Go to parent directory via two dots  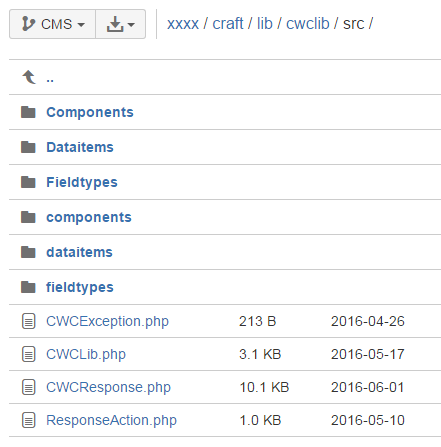tap(50, 80)
